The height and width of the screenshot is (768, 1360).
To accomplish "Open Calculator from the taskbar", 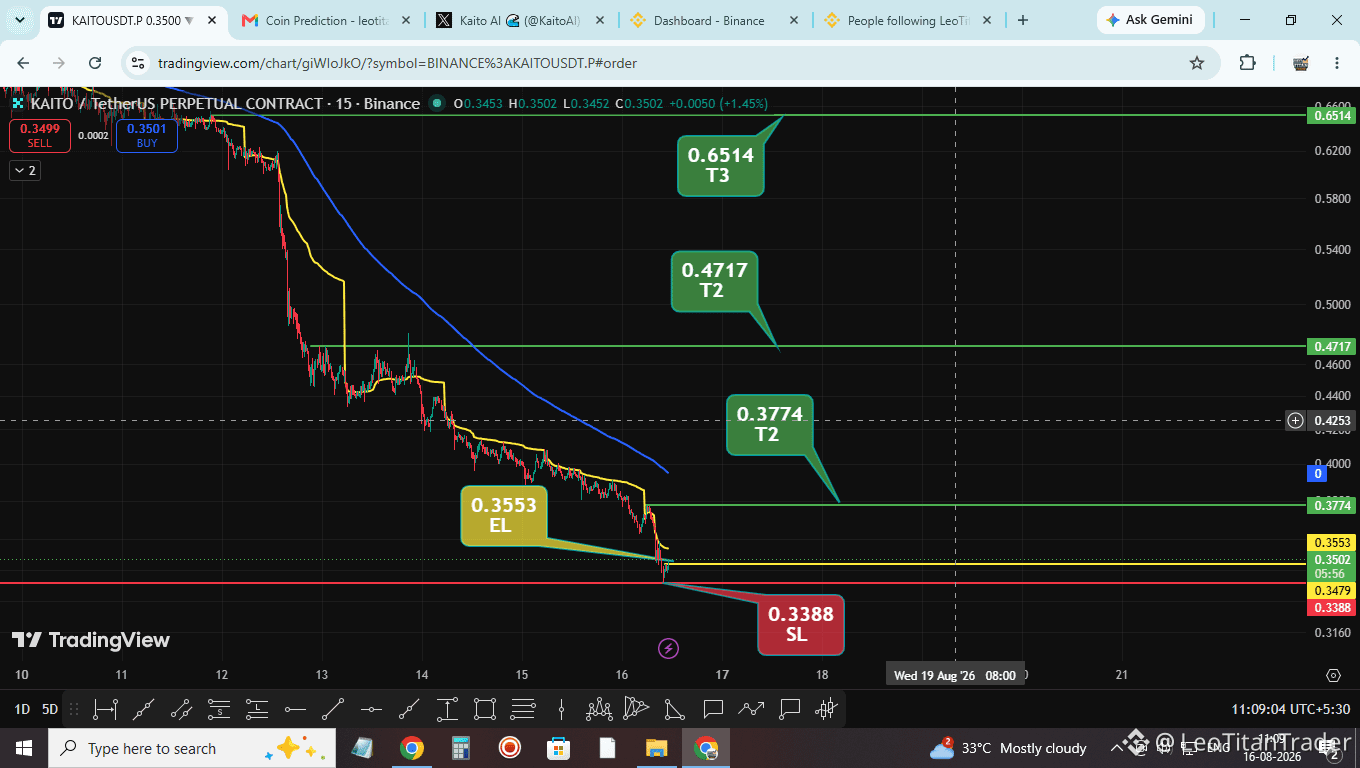I will click(x=461, y=748).
